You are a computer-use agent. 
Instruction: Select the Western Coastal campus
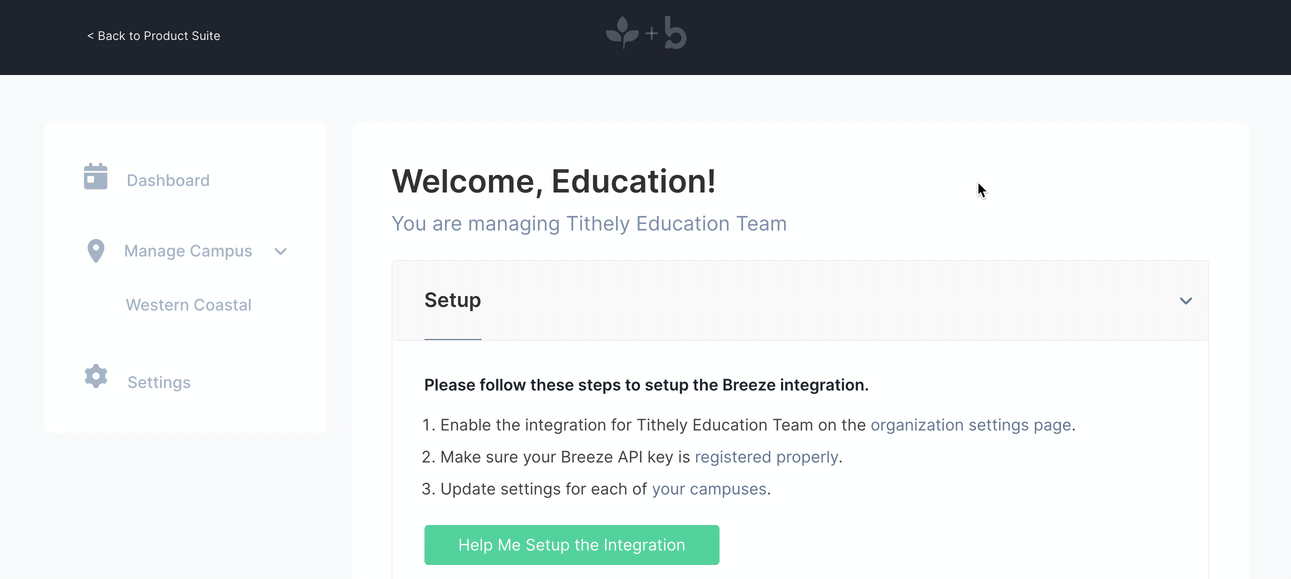[x=188, y=305]
